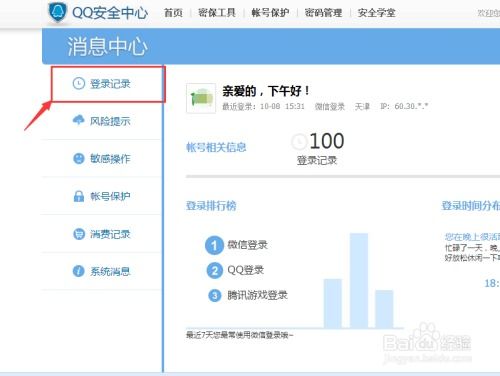This screenshot has width=500, height=376.
Task: Click the 天津 location text
Action: tap(362, 106)
